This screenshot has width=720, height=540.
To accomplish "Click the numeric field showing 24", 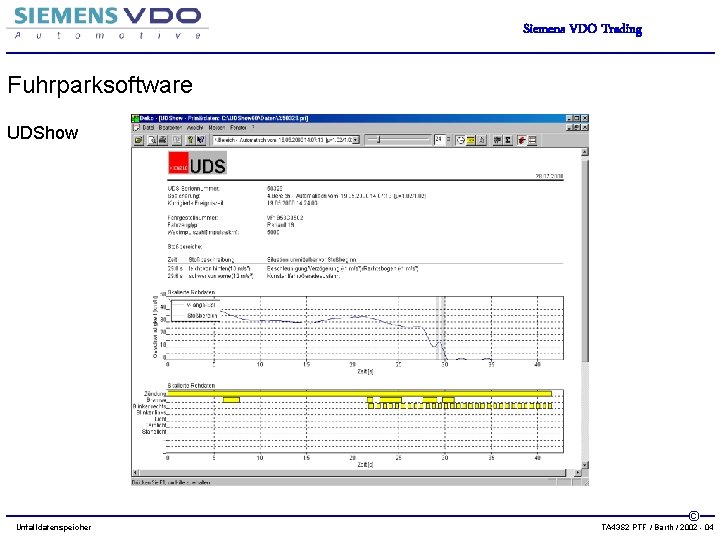I will 439,140.
